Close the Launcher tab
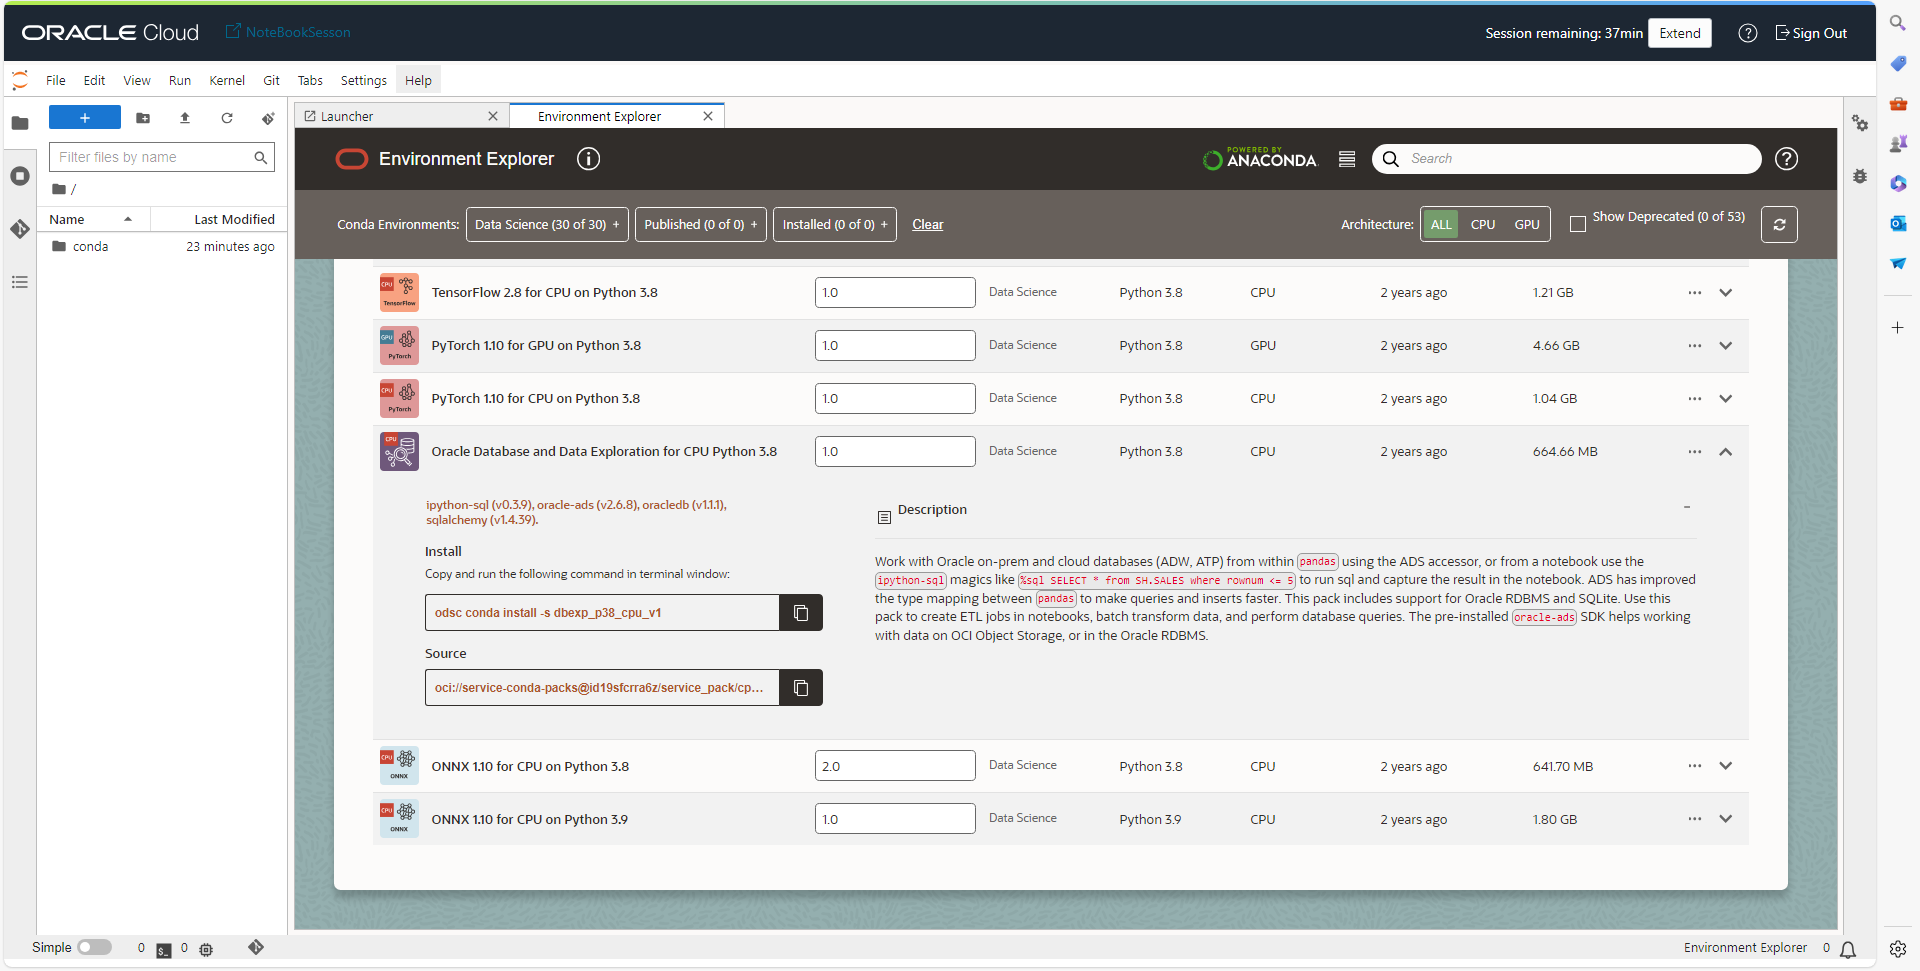1920x971 pixels. click(x=493, y=117)
